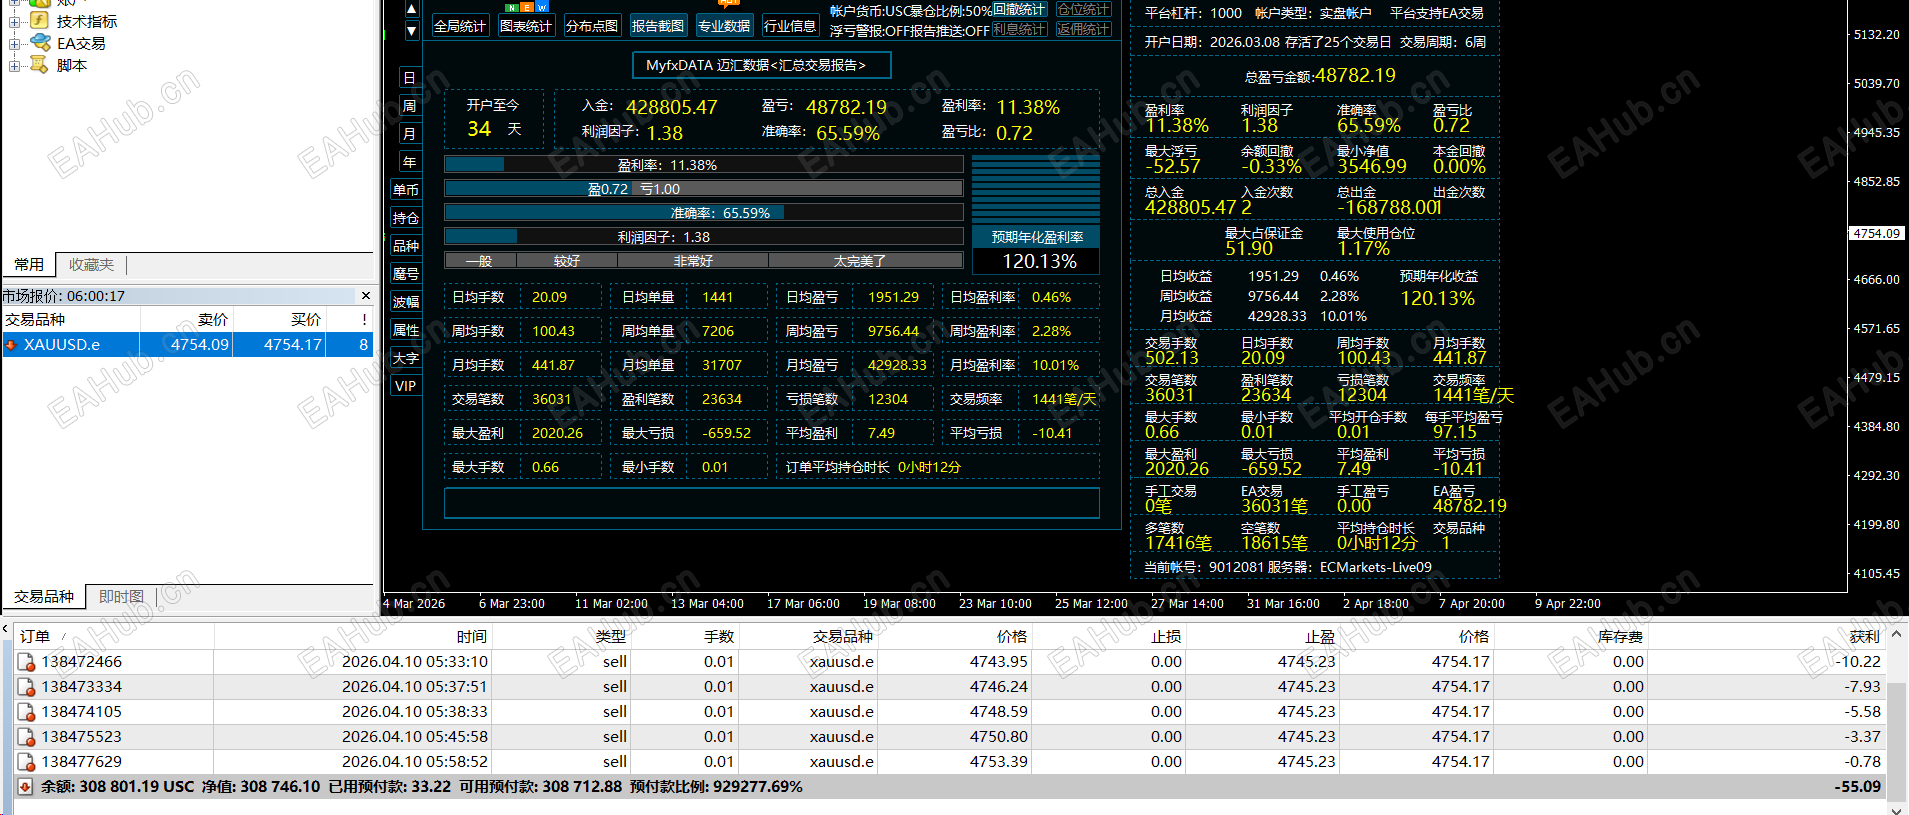The image size is (1909, 815).
Task: Open the 即时图 tick chart tab
Action: (x=121, y=596)
